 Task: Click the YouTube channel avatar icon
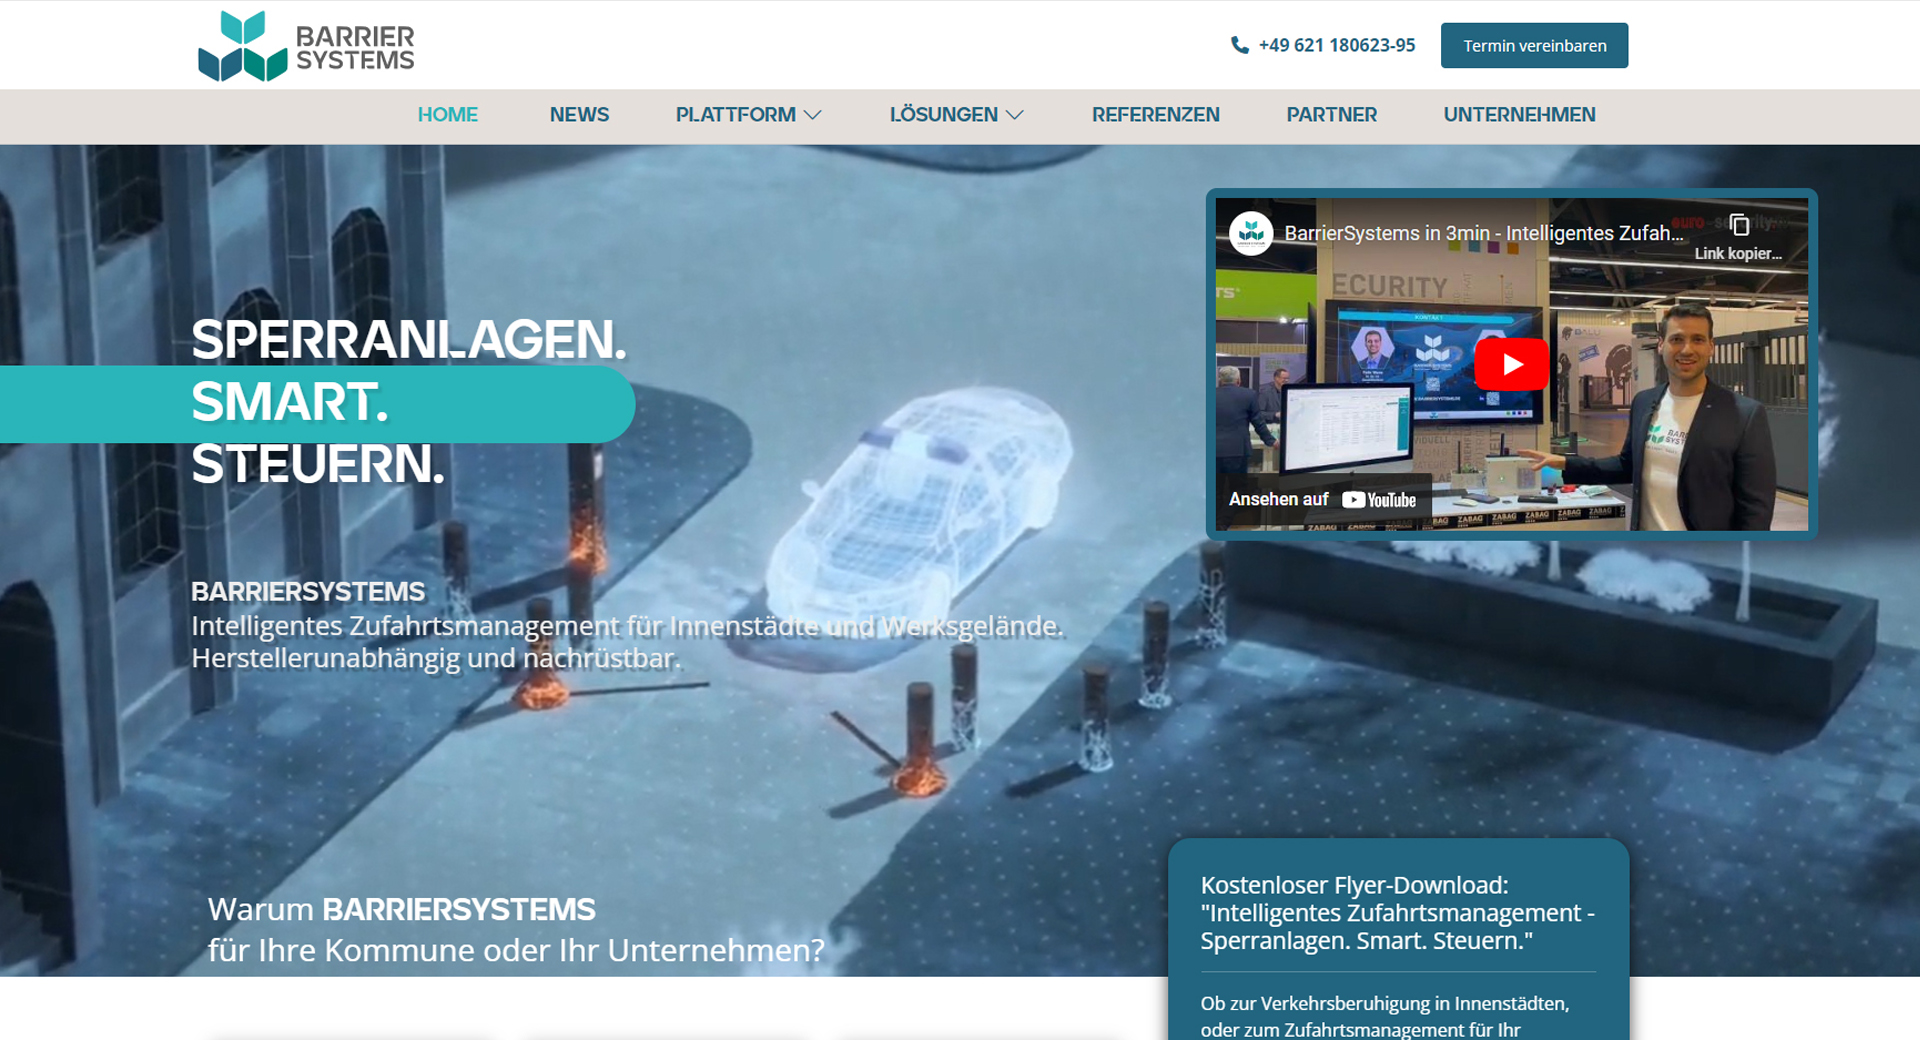coord(1251,234)
